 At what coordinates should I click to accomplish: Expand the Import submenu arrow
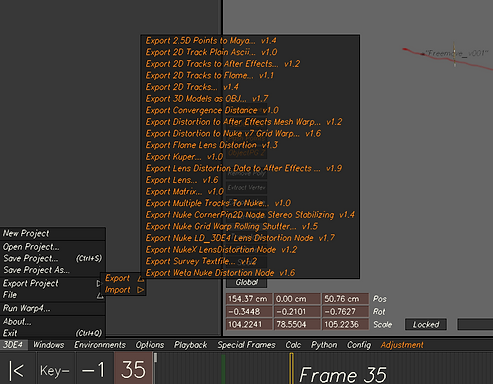[141, 290]
